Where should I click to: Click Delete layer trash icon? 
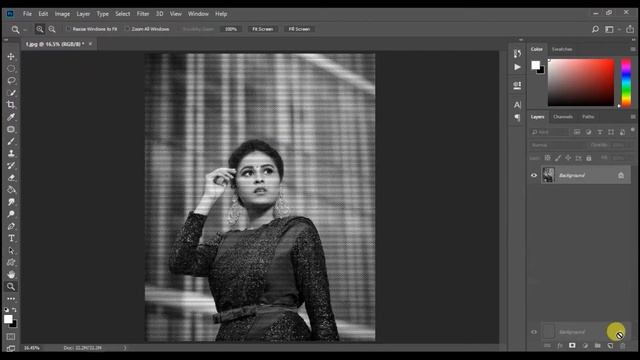tap(622, 346)
